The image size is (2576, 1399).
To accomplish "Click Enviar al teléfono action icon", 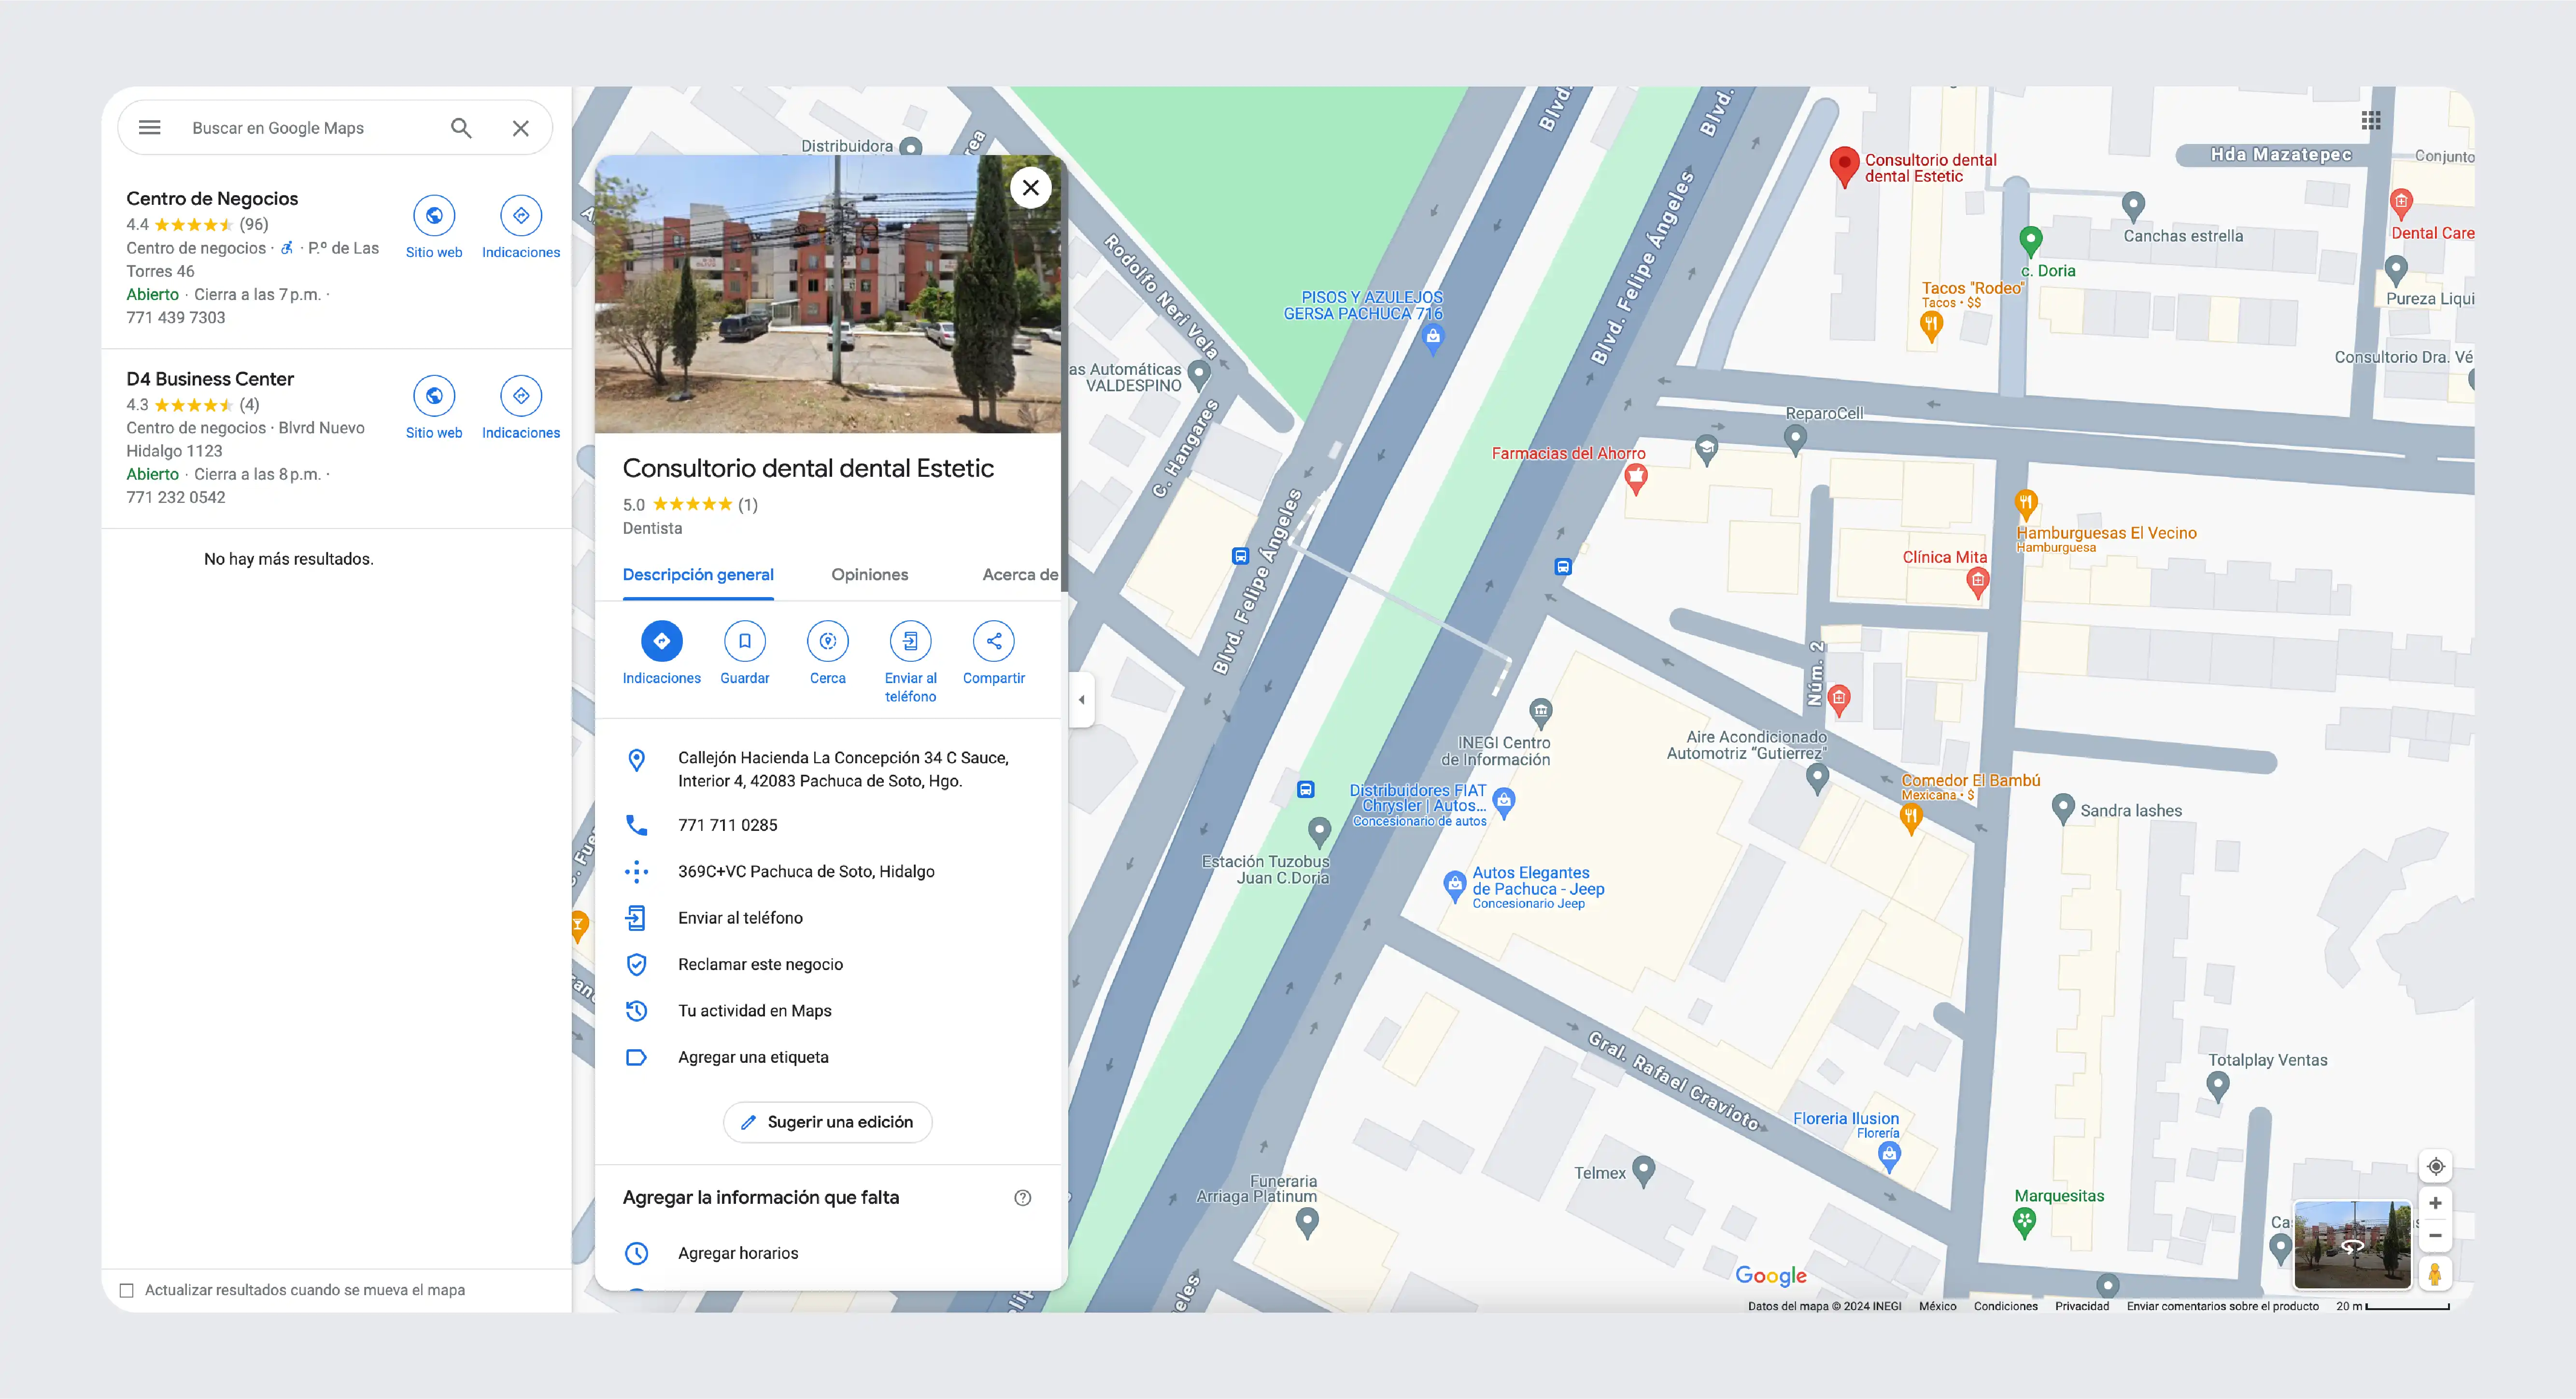I will tap(910, 641).
